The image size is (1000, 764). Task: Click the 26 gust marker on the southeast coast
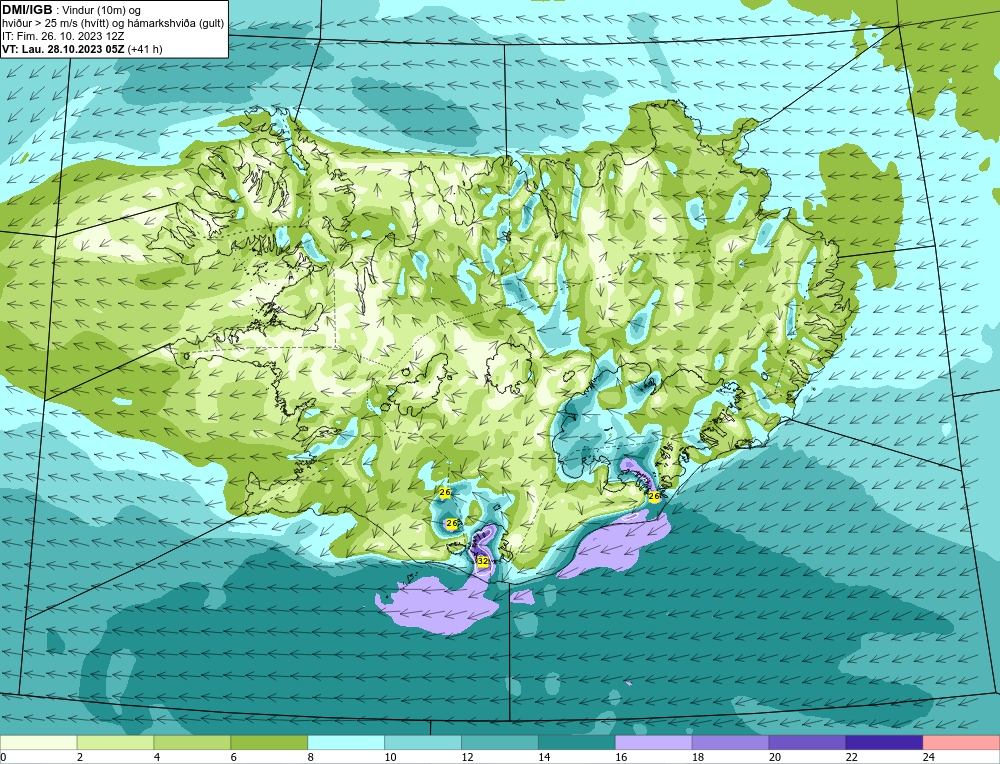tap(654, 496)
